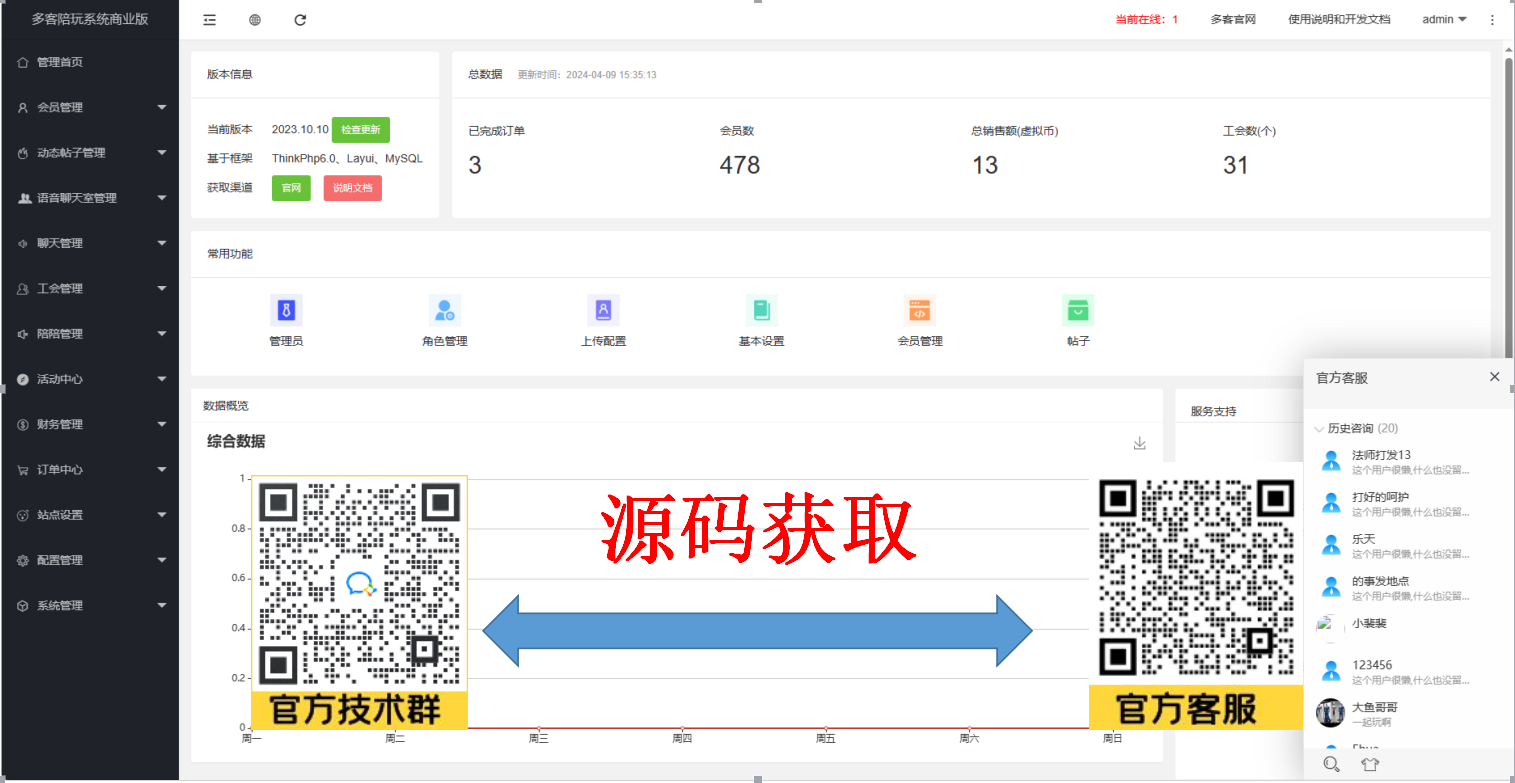Open the globe website icon
The width and height of the screenshot is (1515, 783).
(x=255, y=19)
